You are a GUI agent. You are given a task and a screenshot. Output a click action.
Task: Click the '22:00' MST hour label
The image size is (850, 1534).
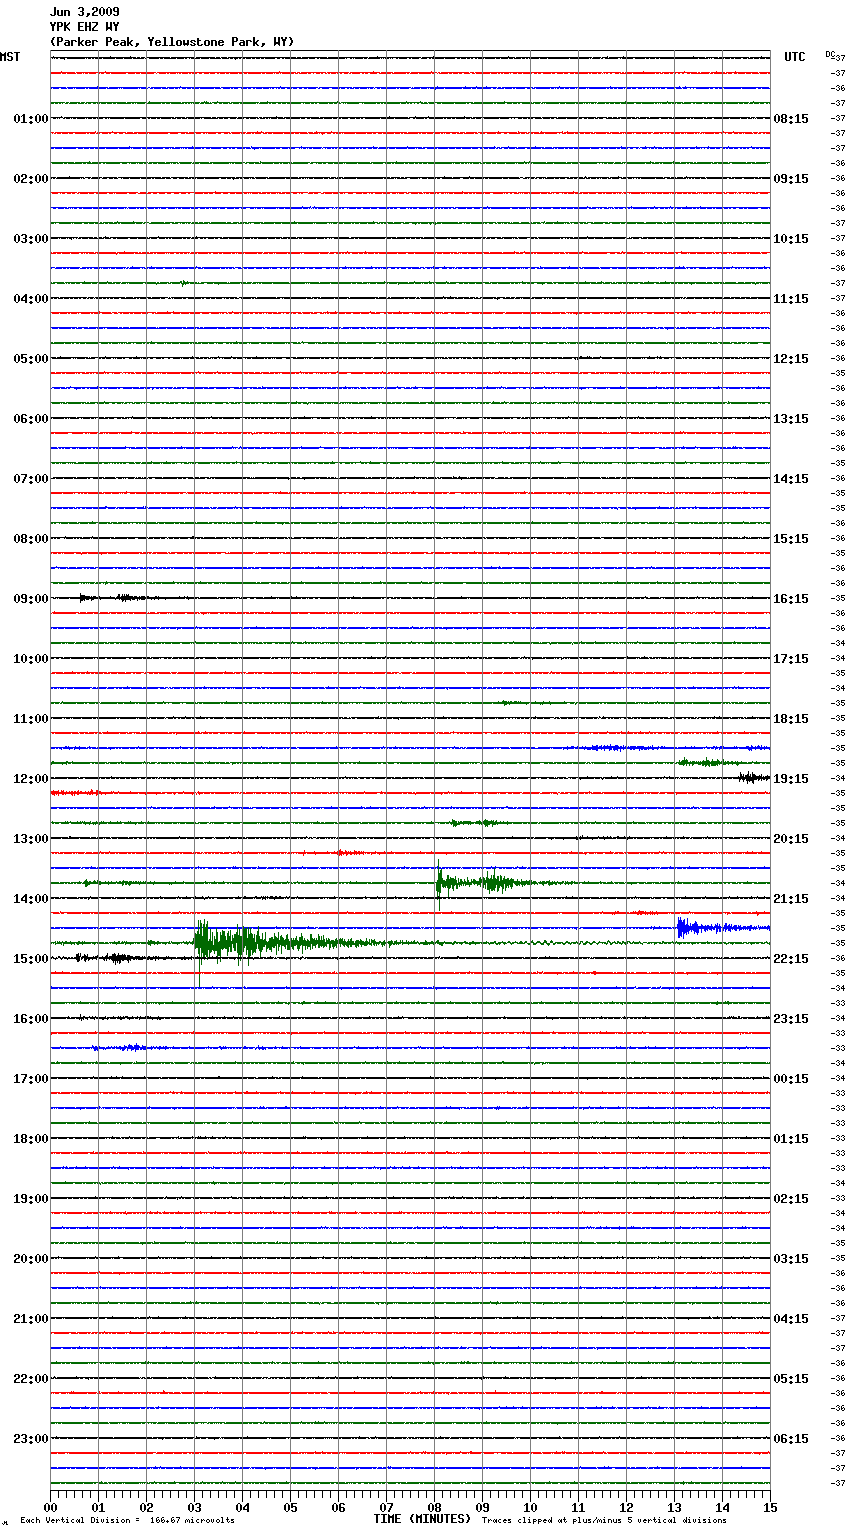click(31, 1379)
